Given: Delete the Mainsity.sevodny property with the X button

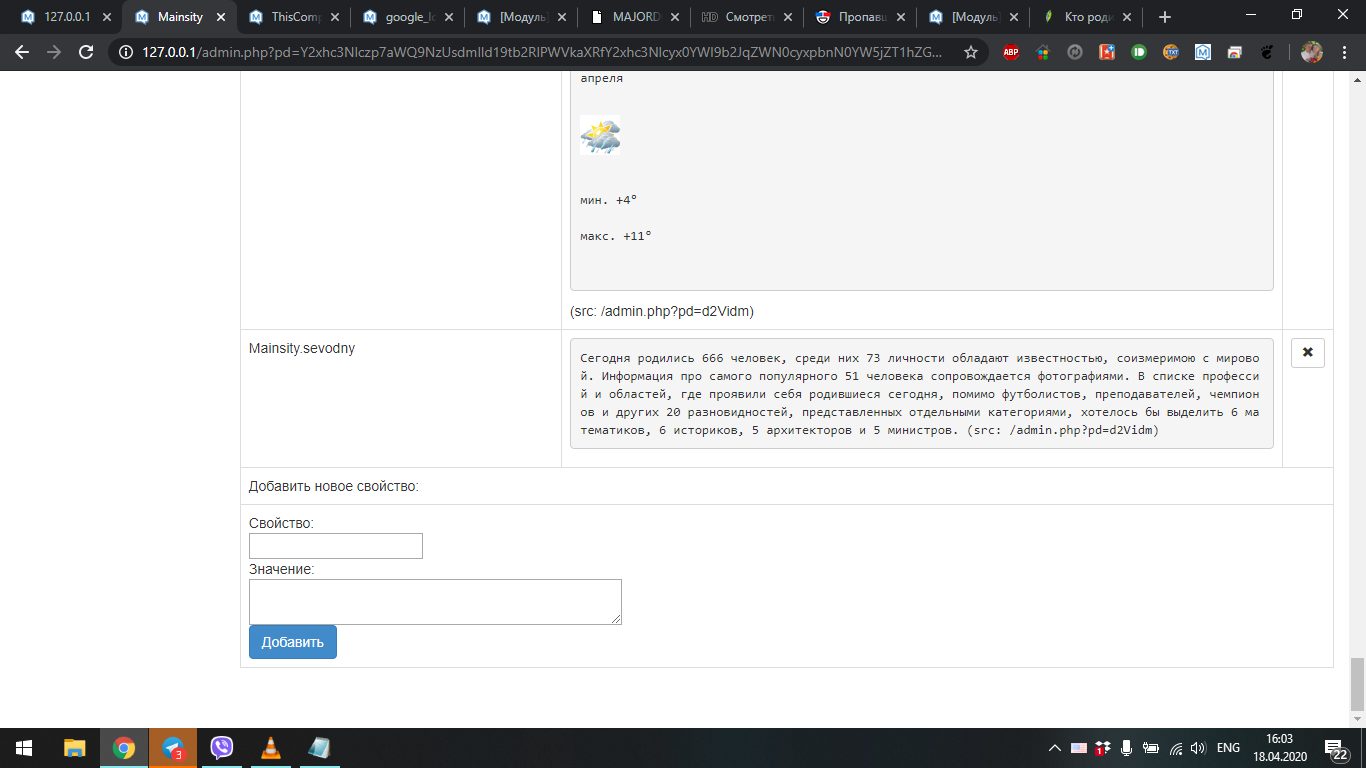Looking at the screenshot, I should (x=1307, y=353).
